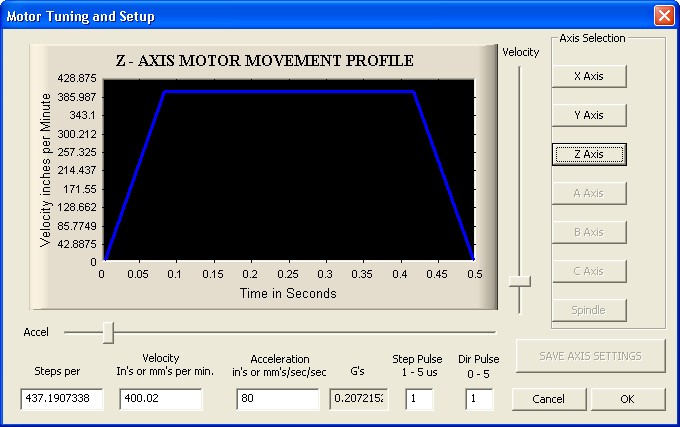Click the Acceleration field showing 80
The width and height of the screenshot is (680, 427).
pyautogui.click(x=277, y=399)
